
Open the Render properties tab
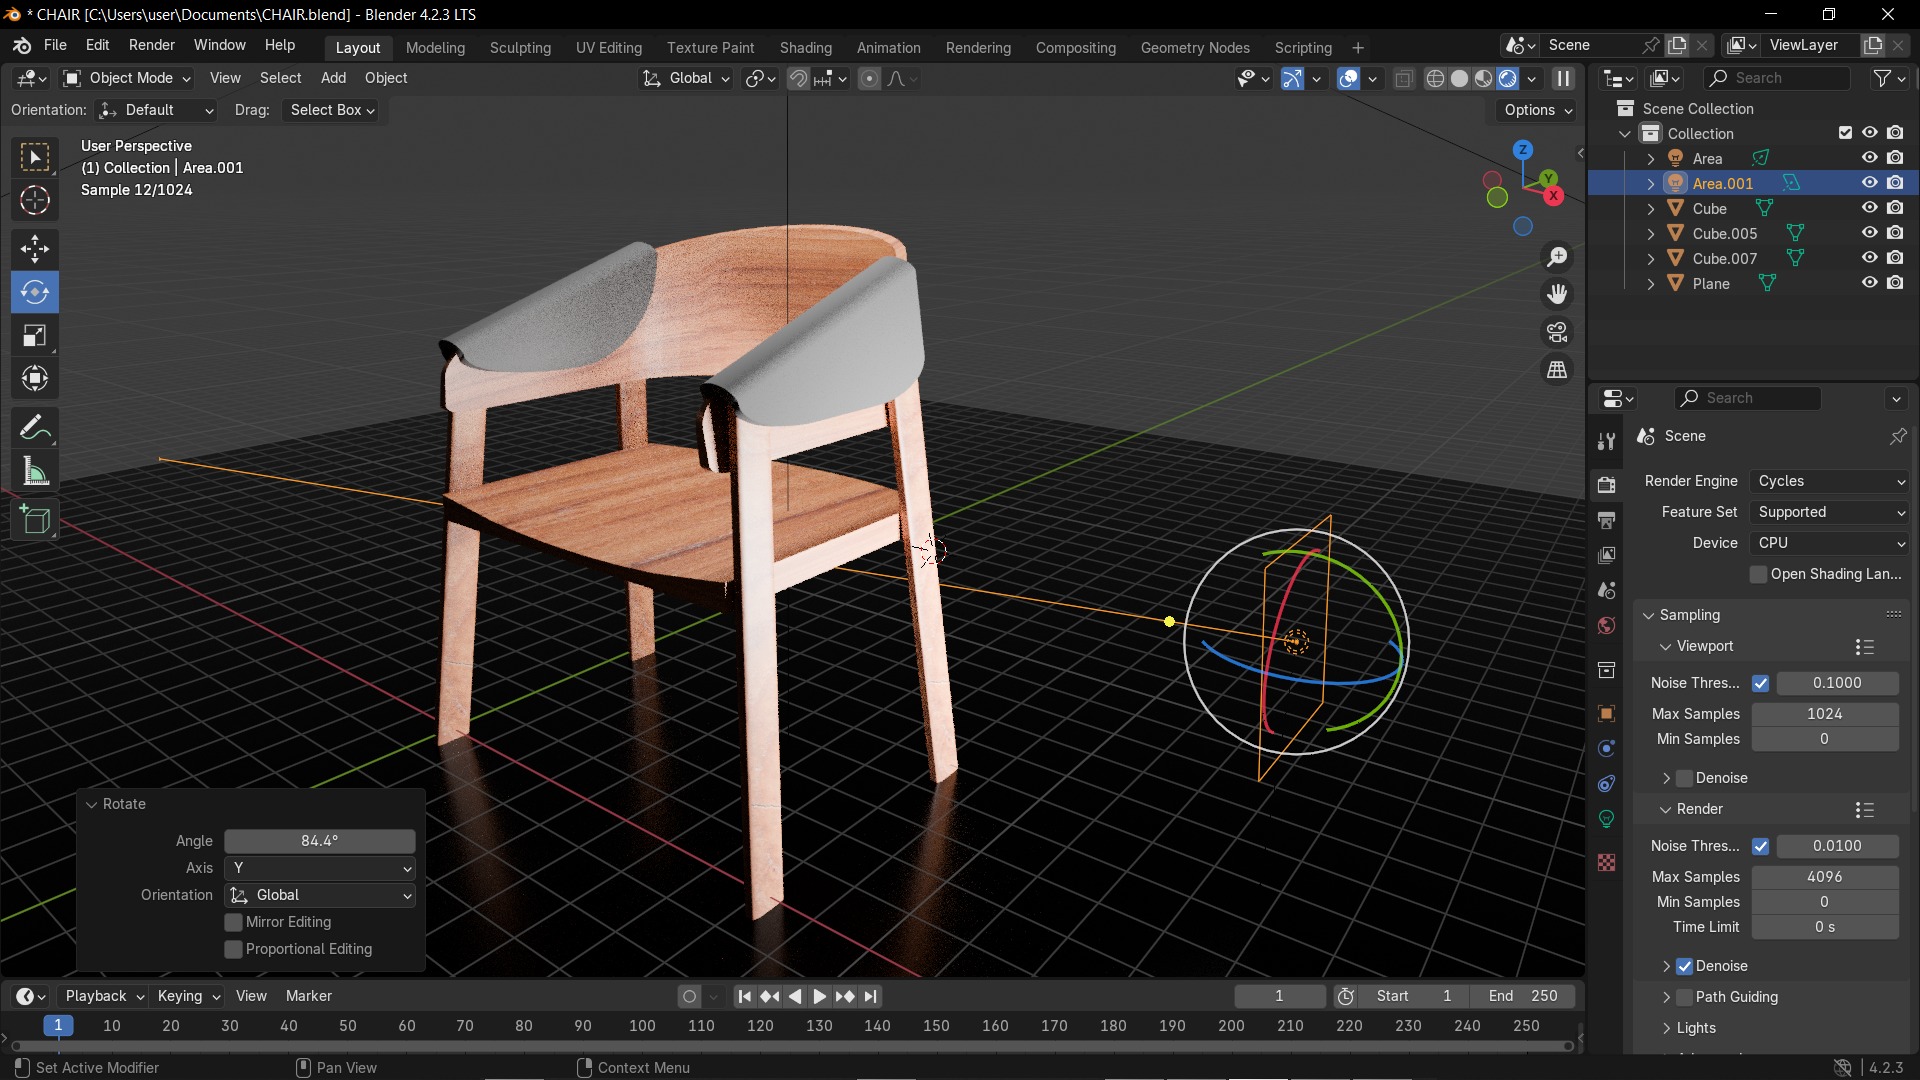pos(1607,485)
